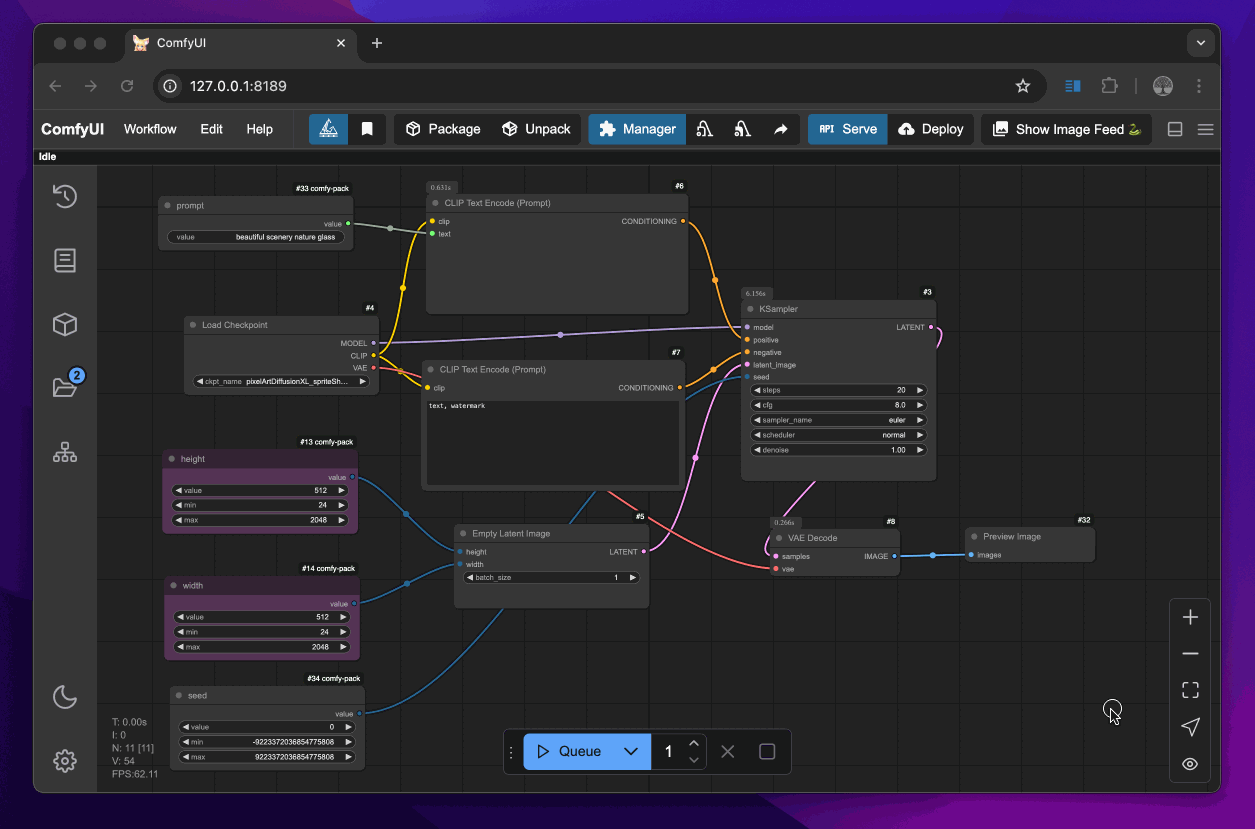Collapse the KSampler node via title dot

click(x=751, y=309)
